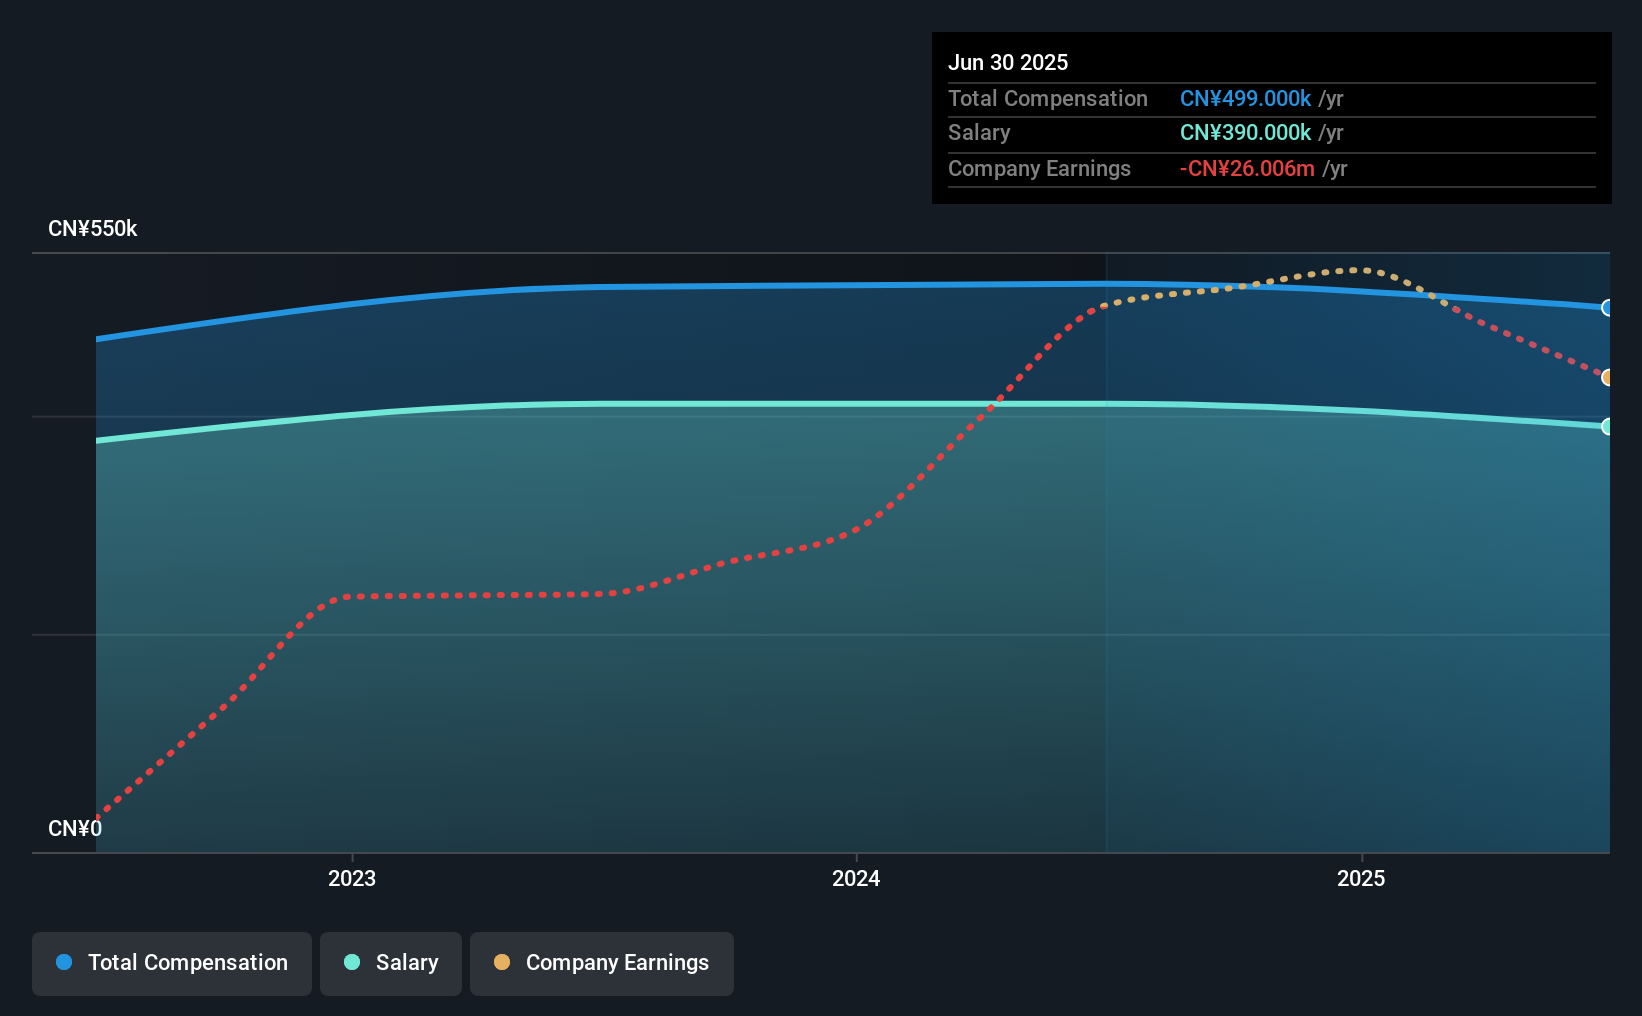Click the Salary tooltip row label

coord(979,133)
